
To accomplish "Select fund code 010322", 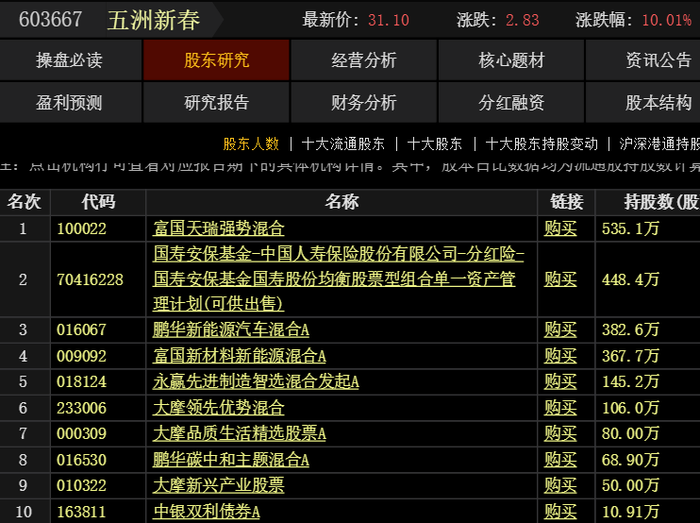I will [81, 485].
